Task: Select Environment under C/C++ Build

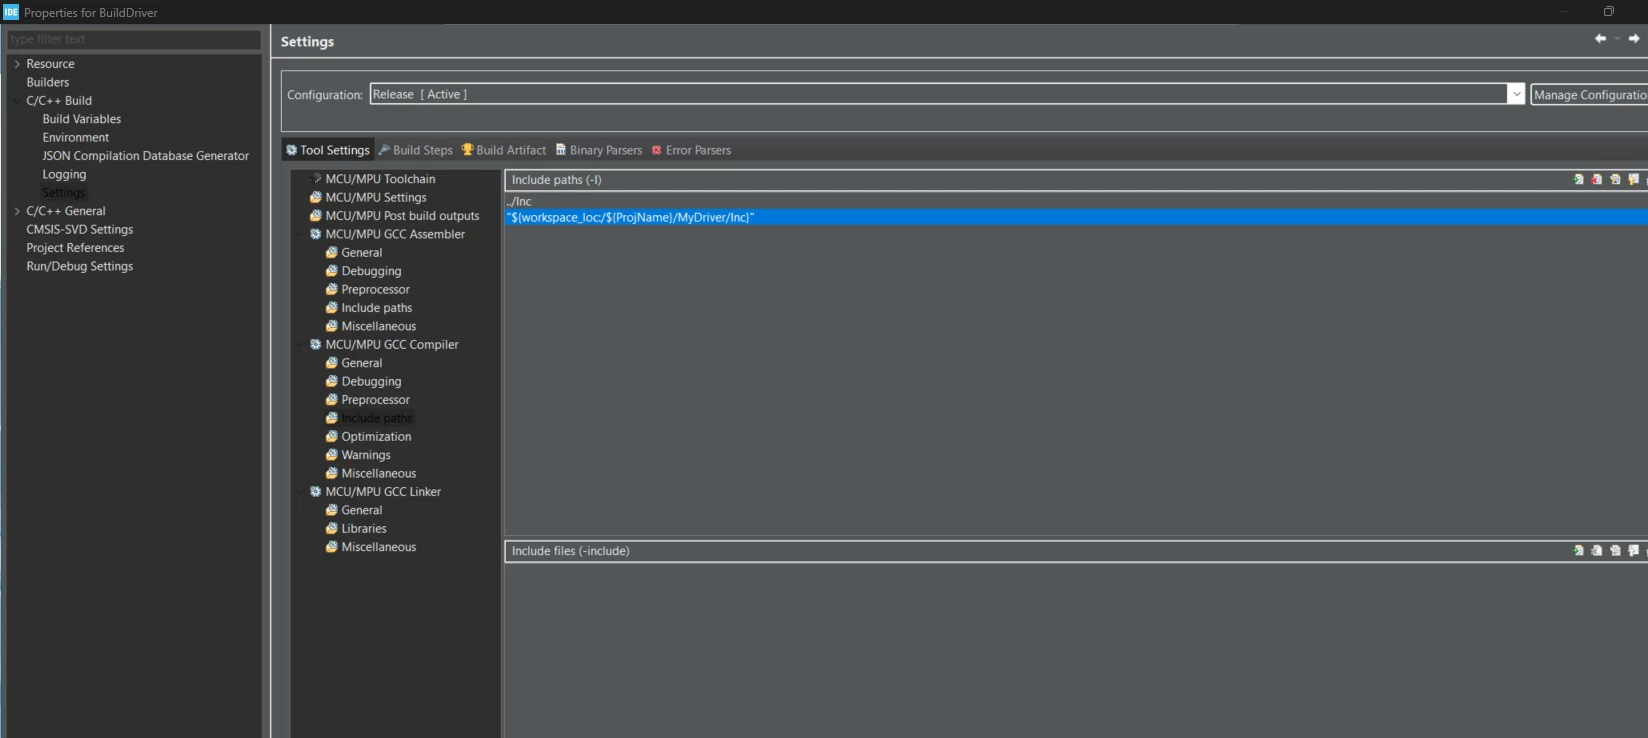Action: click(x=76, y=138)
